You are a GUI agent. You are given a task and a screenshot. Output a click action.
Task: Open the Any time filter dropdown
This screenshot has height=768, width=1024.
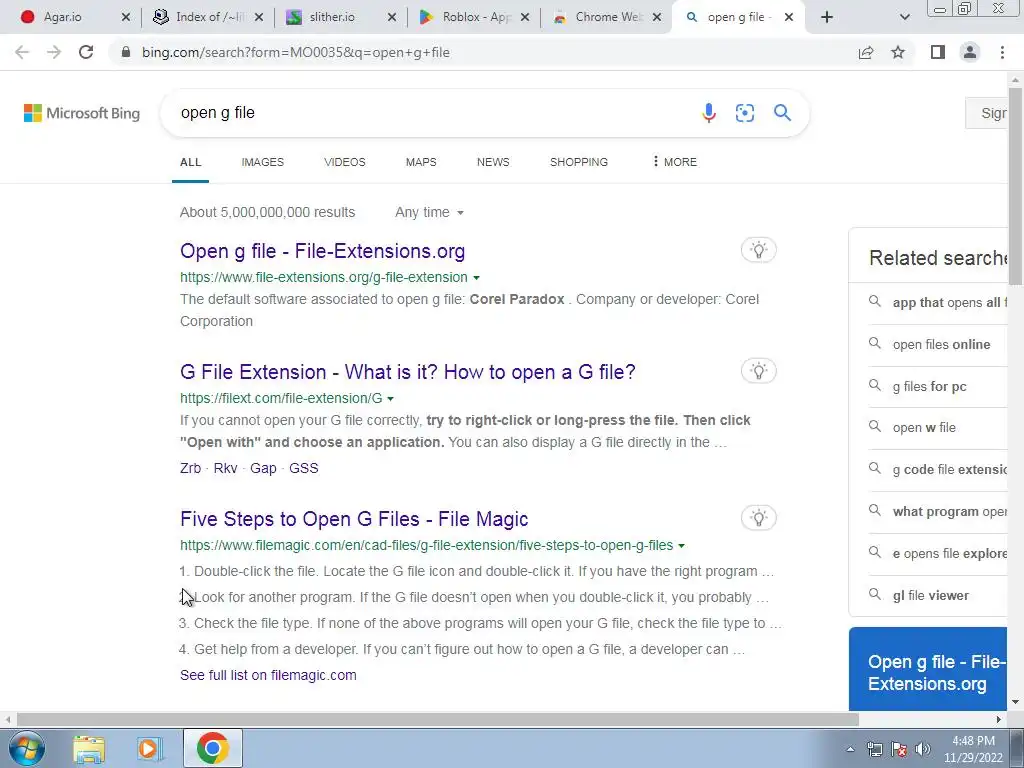click(429, 212)
